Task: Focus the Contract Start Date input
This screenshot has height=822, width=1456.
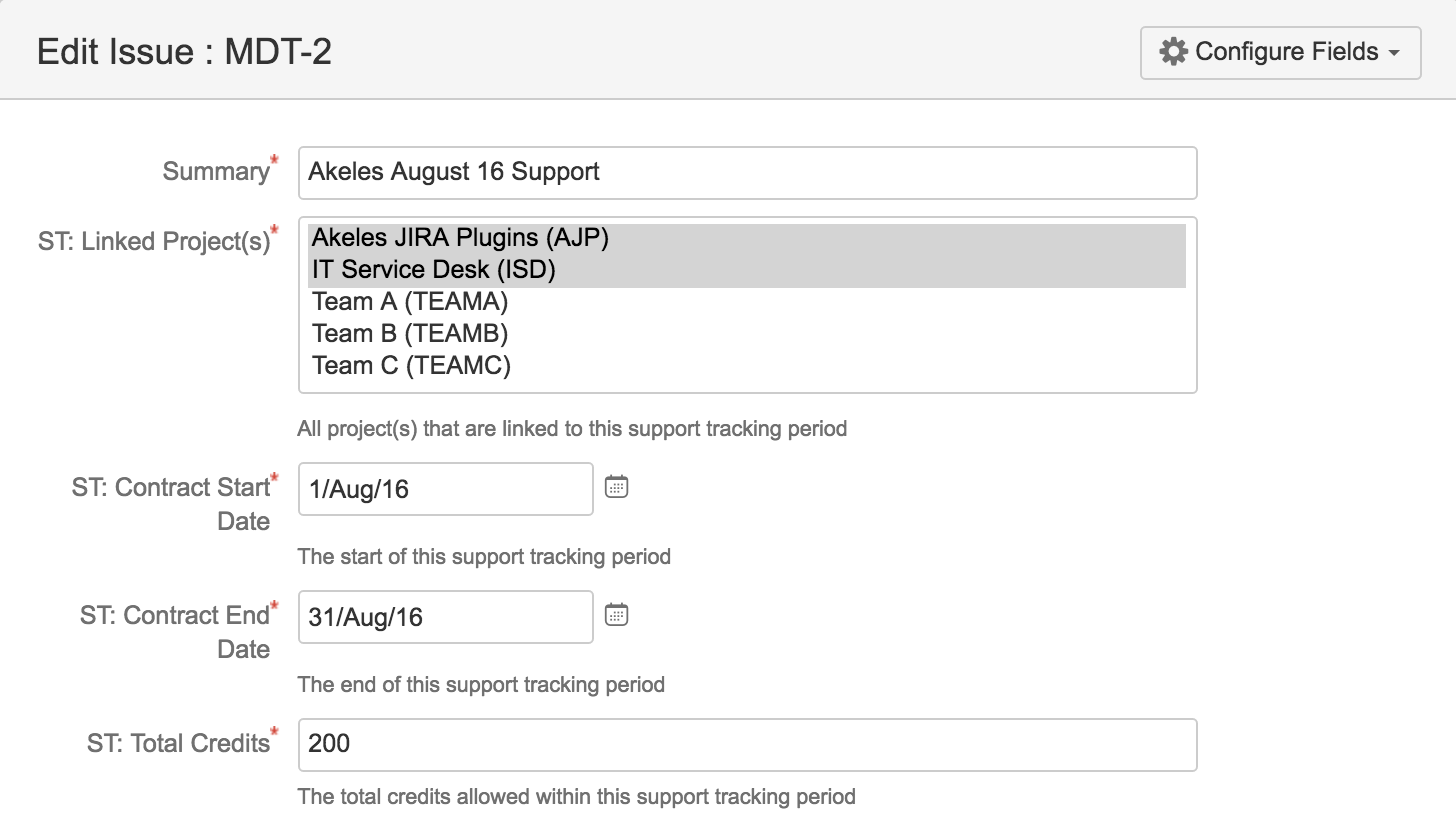Action: (x=445, y=489)
